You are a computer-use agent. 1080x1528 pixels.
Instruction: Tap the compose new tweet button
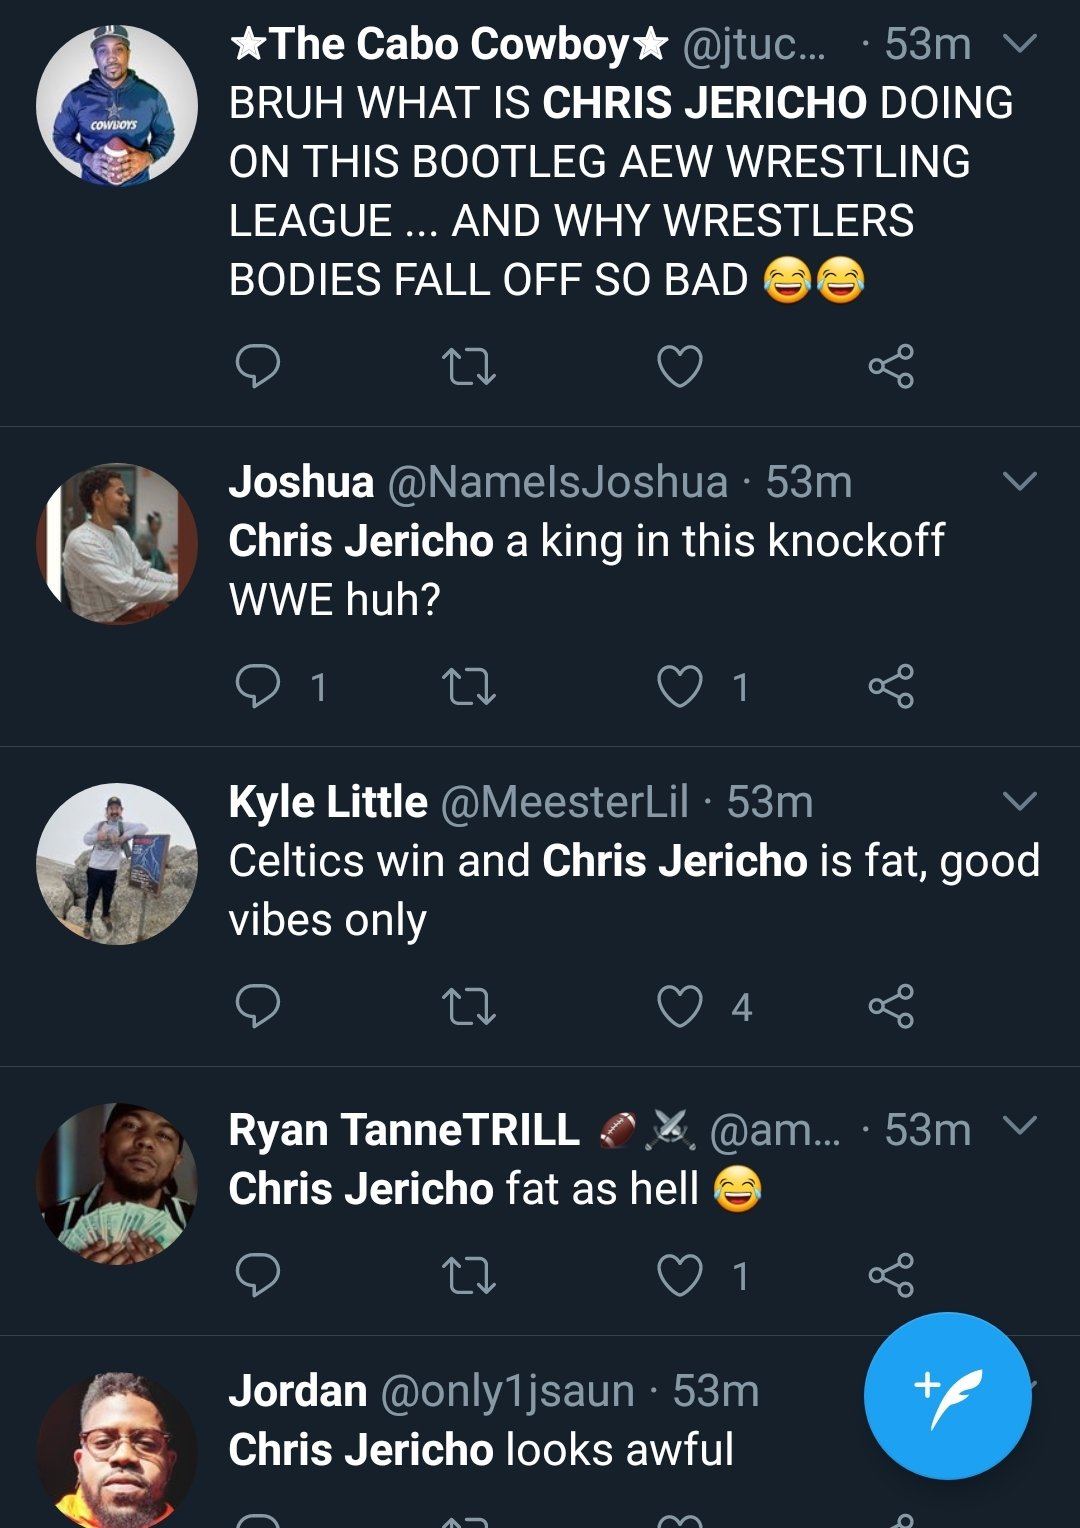click(946, 1395)
